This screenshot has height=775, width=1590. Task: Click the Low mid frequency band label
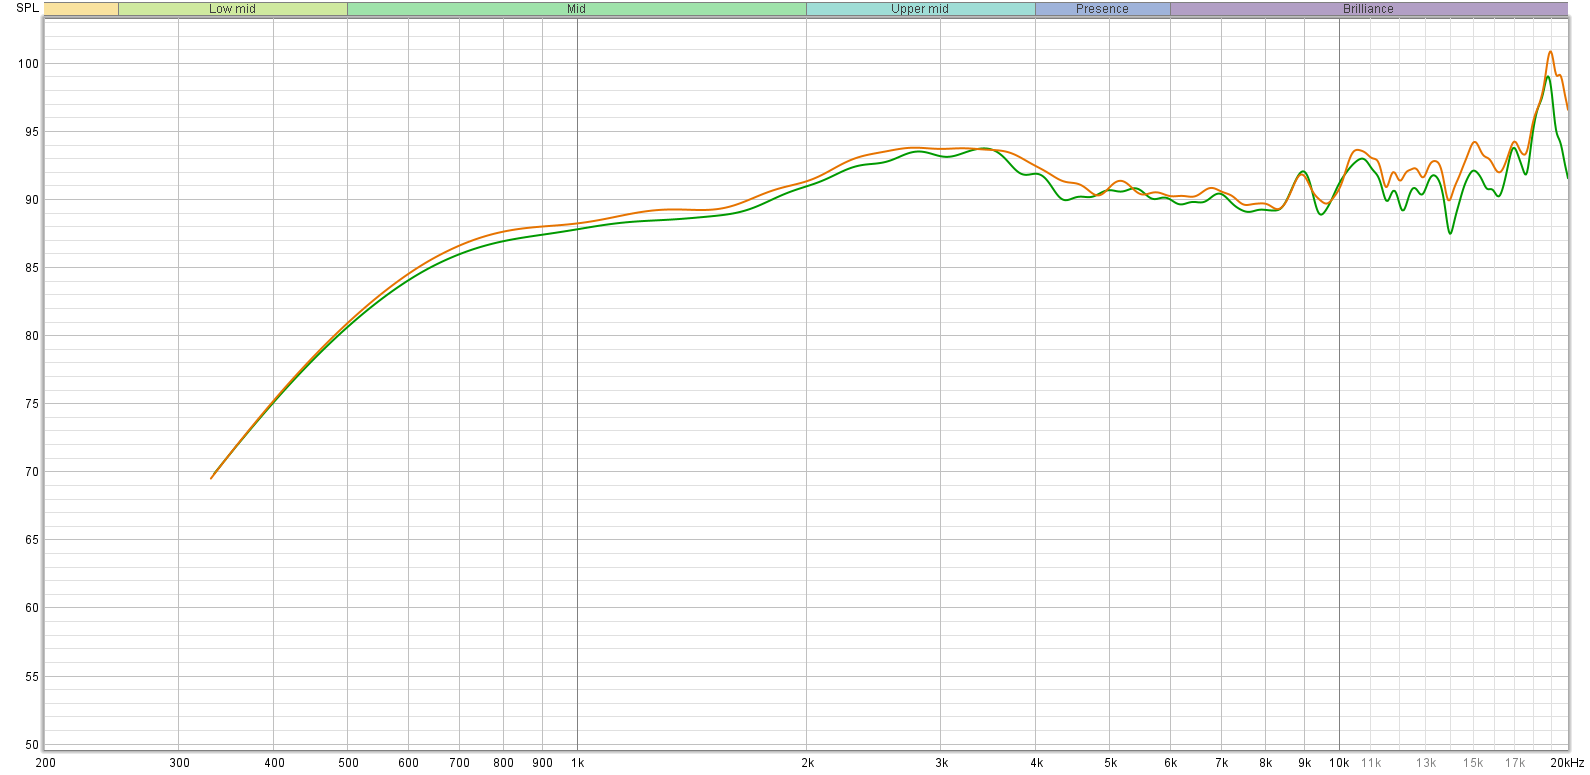coord(232,9)
